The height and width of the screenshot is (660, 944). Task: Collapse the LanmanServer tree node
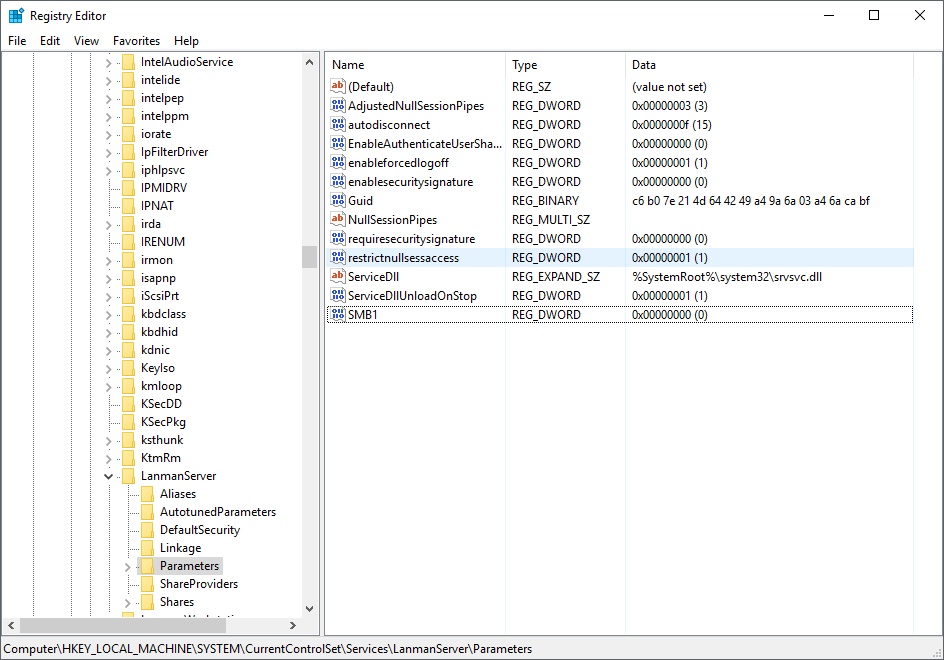pos(109,477)
